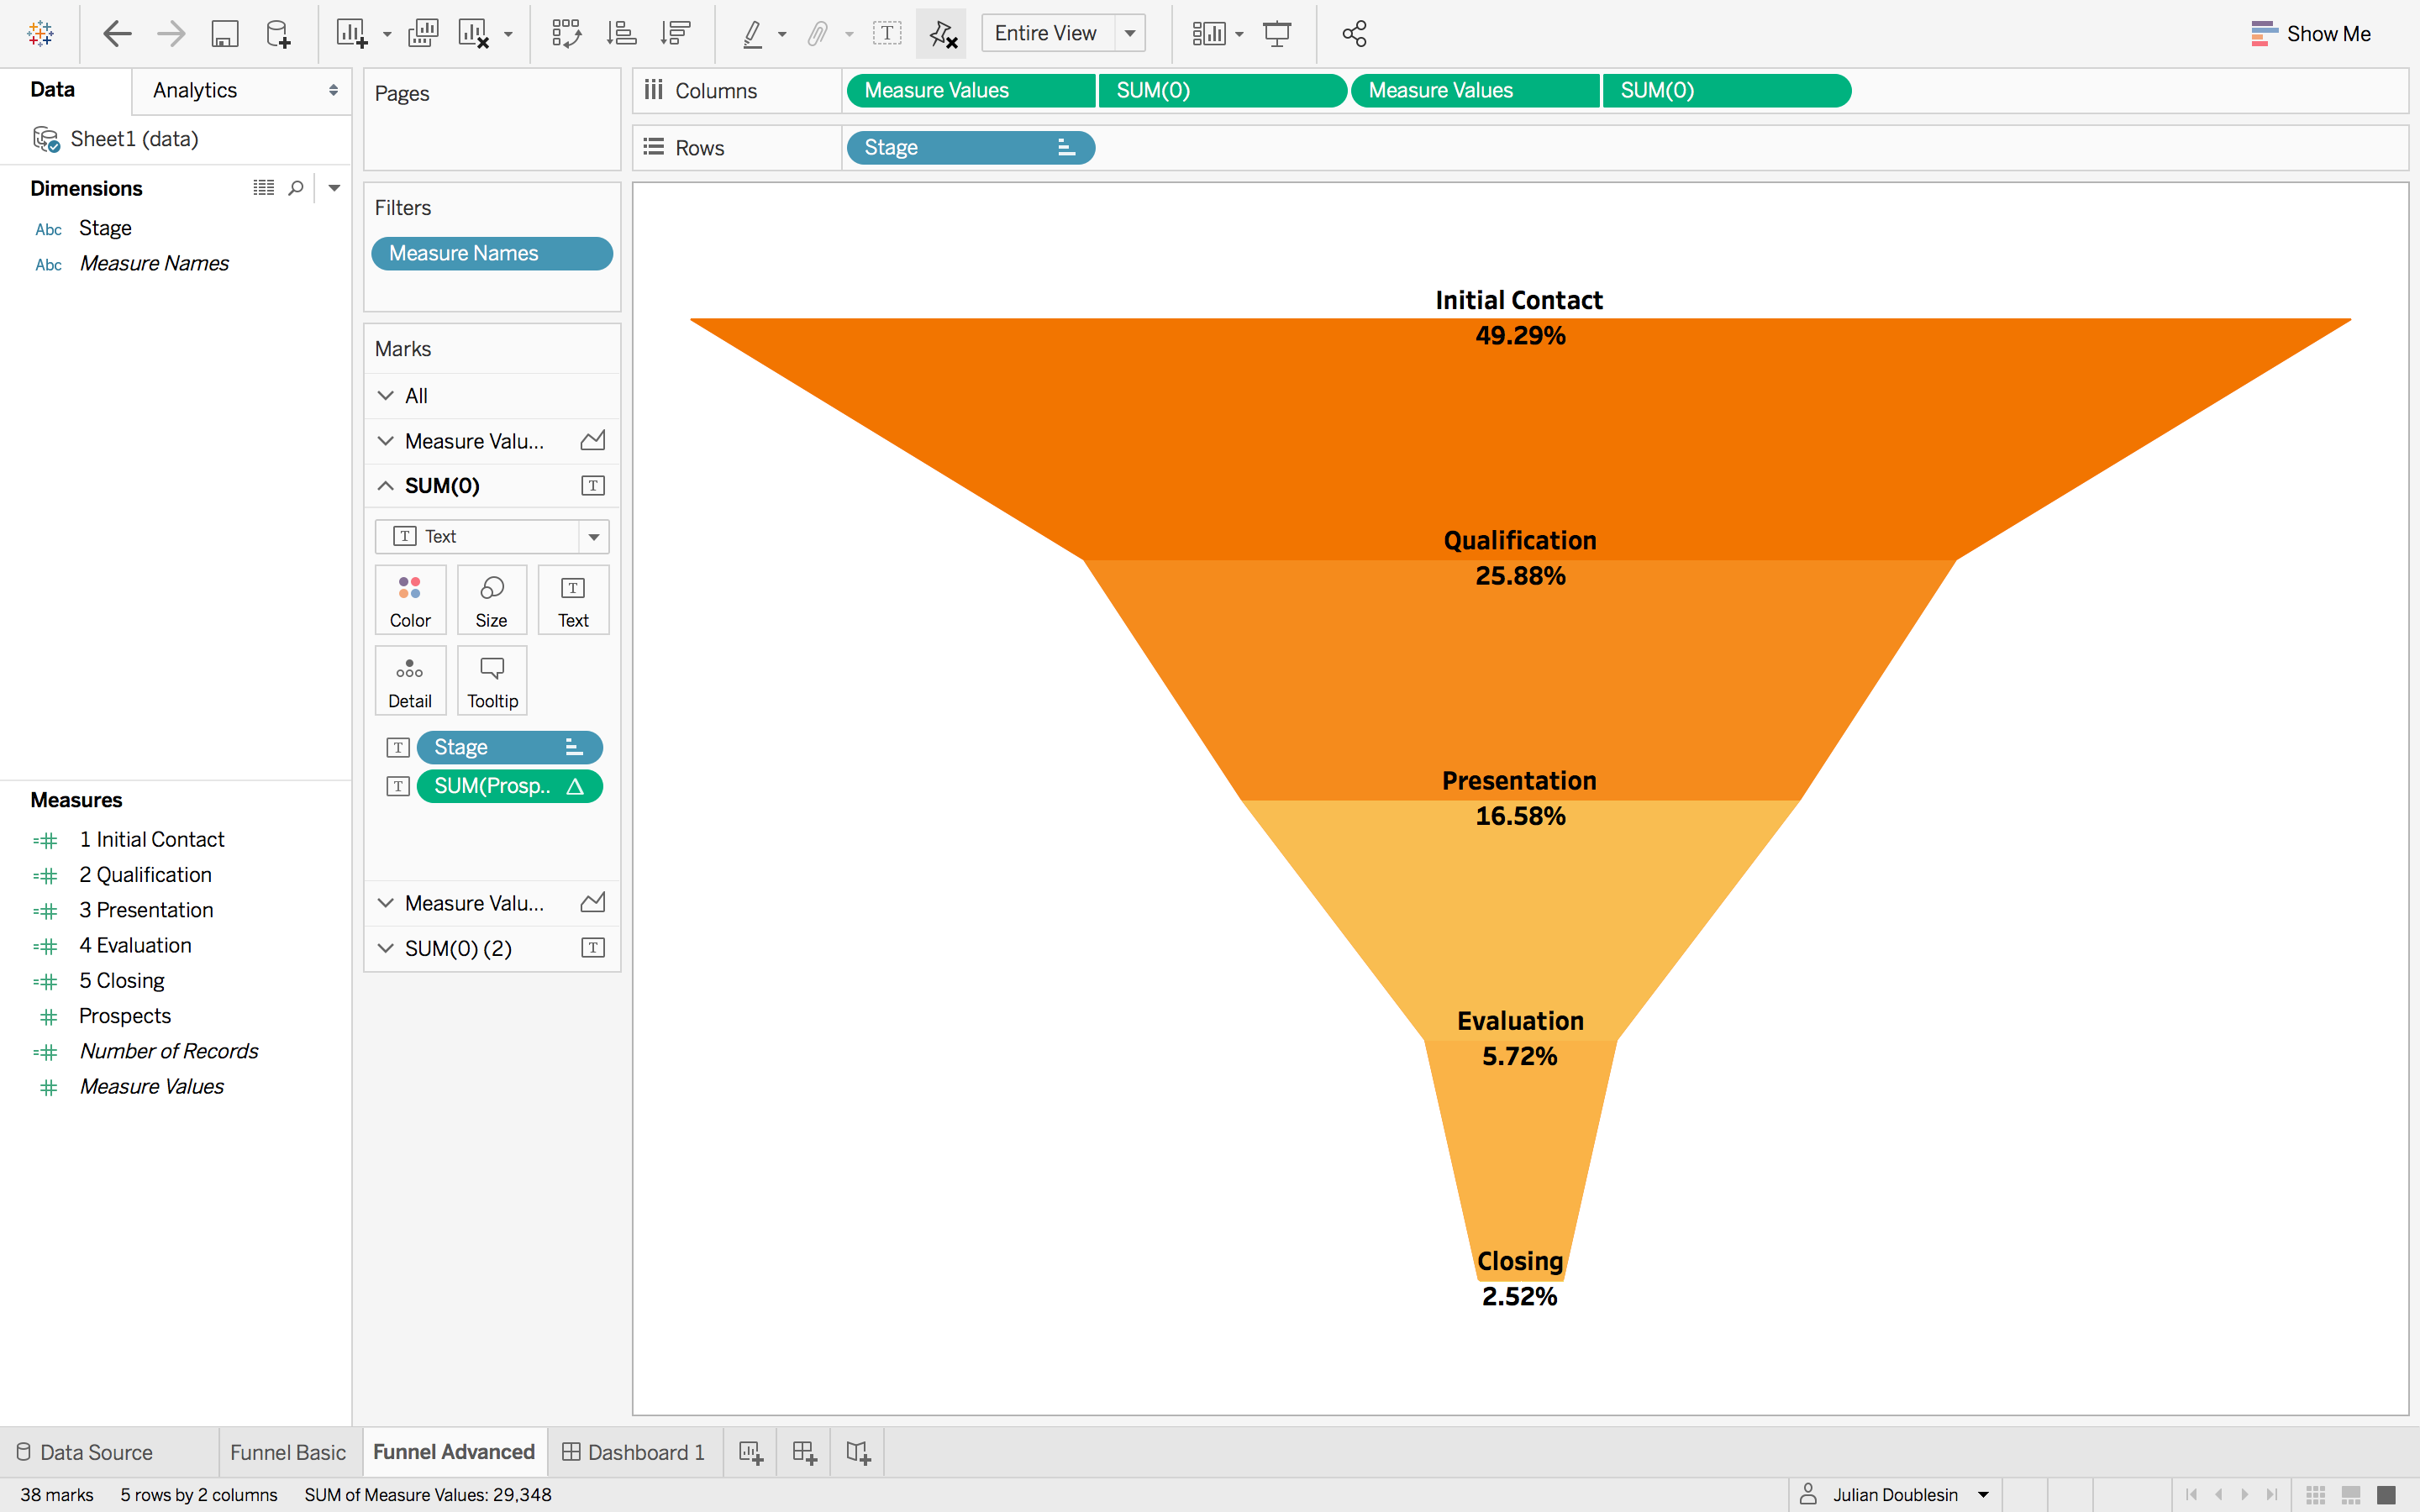Add a new worksheet tab icon
2420x1512 pixels.
(751, 1453)
